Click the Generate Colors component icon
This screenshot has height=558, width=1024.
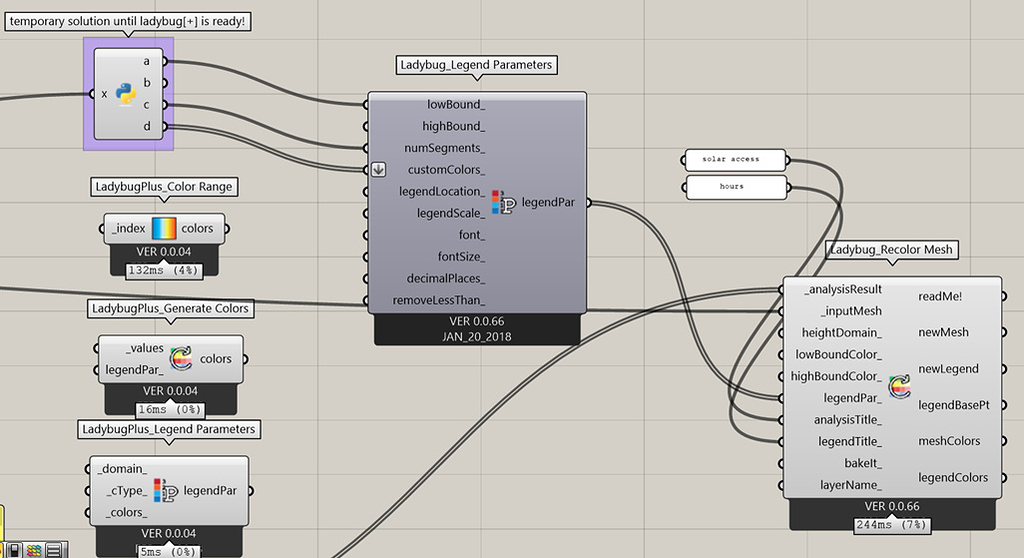pyautogui.click(x=181, y=359)
